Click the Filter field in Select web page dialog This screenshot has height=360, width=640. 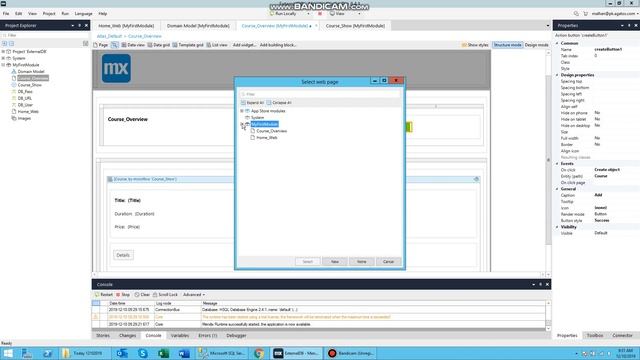coord(320,94)
